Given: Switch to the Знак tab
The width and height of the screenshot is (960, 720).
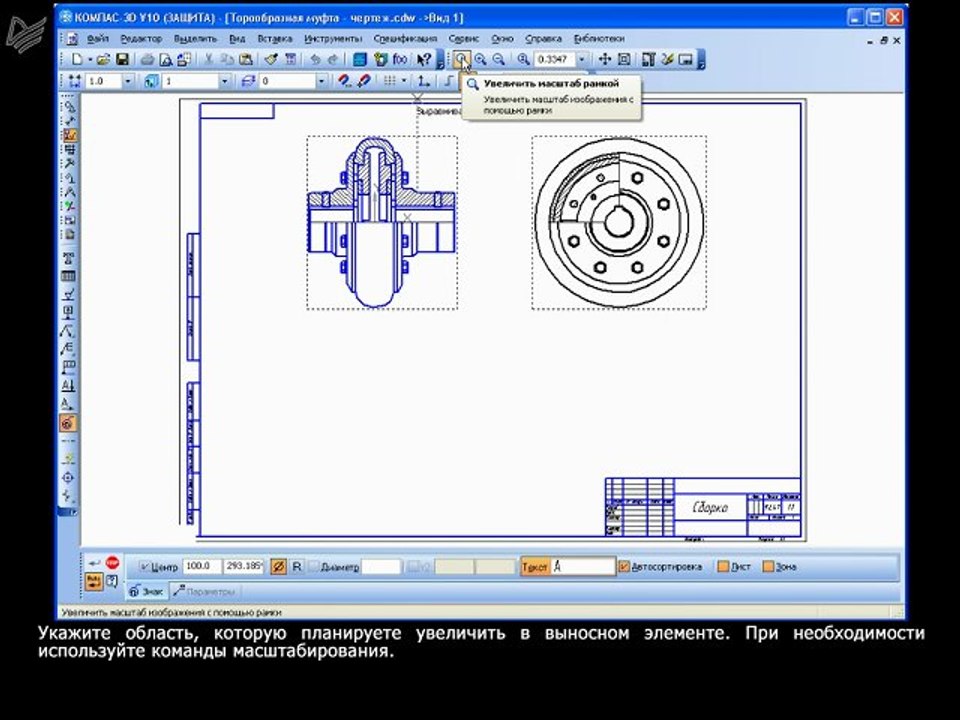Looking at the screenshot, I should pos(146,591).
